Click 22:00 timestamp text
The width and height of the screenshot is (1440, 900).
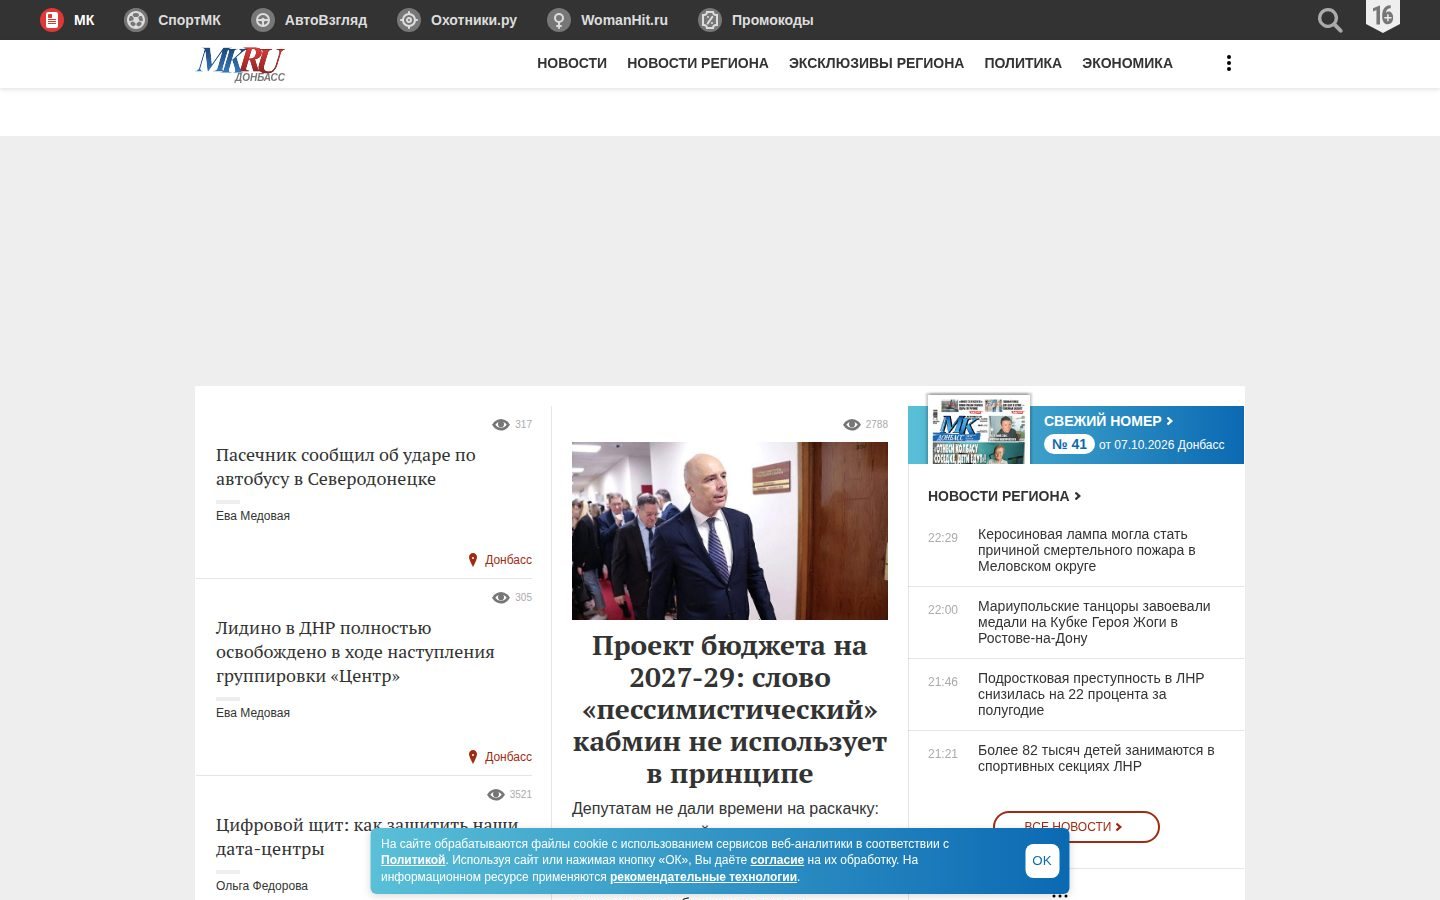[x=943, y=610]
